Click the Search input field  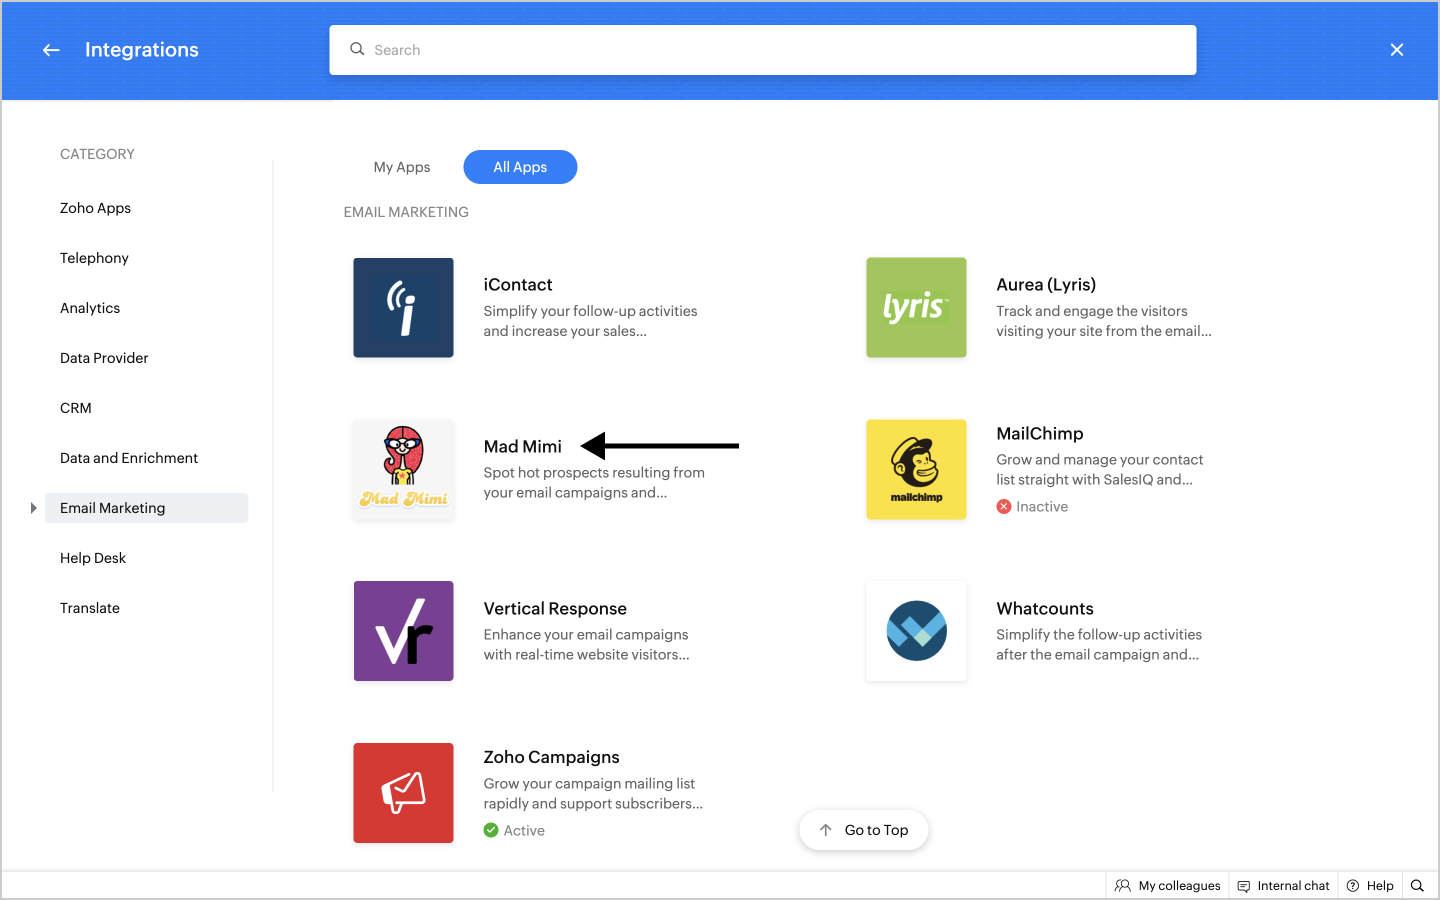click(763, 50)
